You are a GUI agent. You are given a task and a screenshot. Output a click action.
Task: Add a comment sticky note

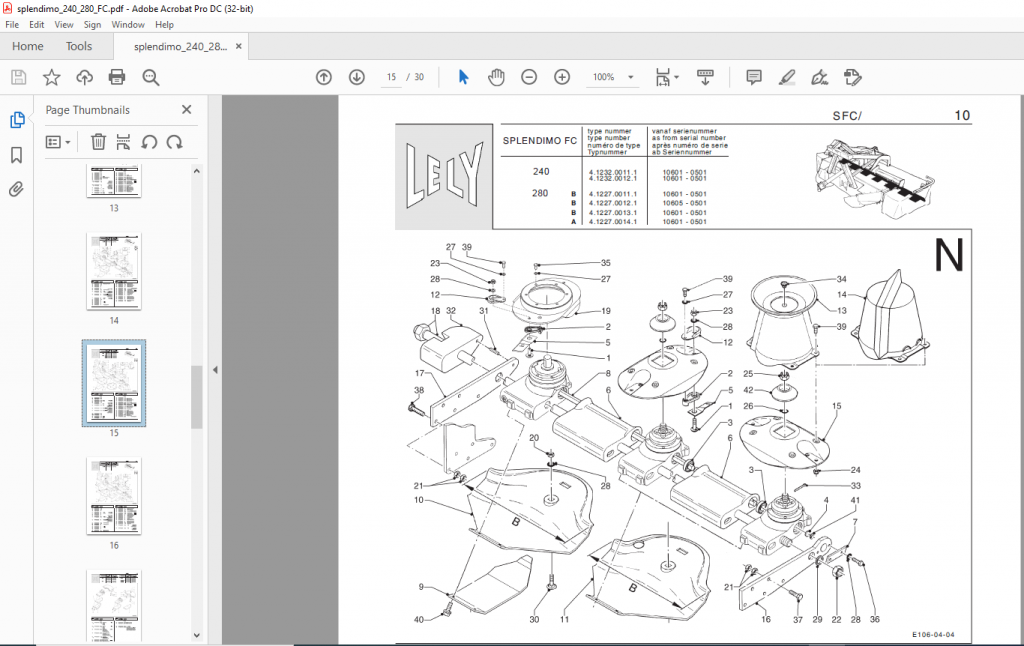pyautogui.click(x=754, y=77)
